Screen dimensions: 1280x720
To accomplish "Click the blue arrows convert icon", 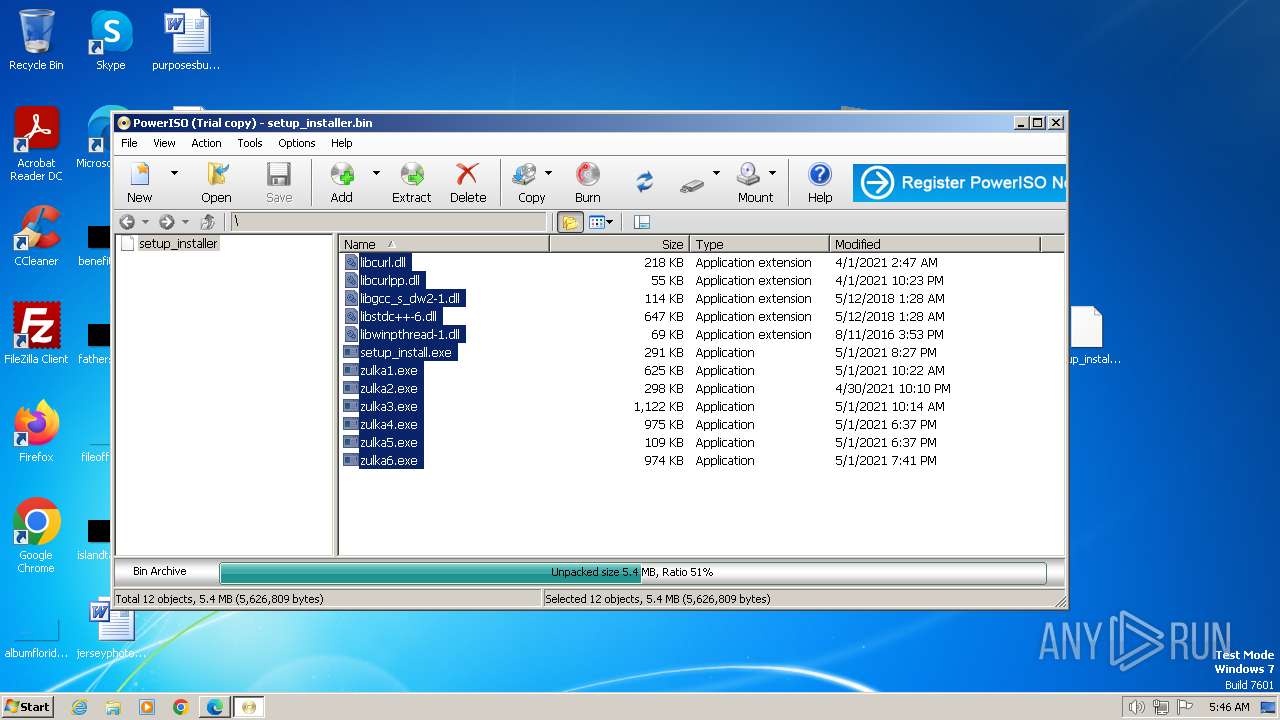I will click(x=645, y=182).
